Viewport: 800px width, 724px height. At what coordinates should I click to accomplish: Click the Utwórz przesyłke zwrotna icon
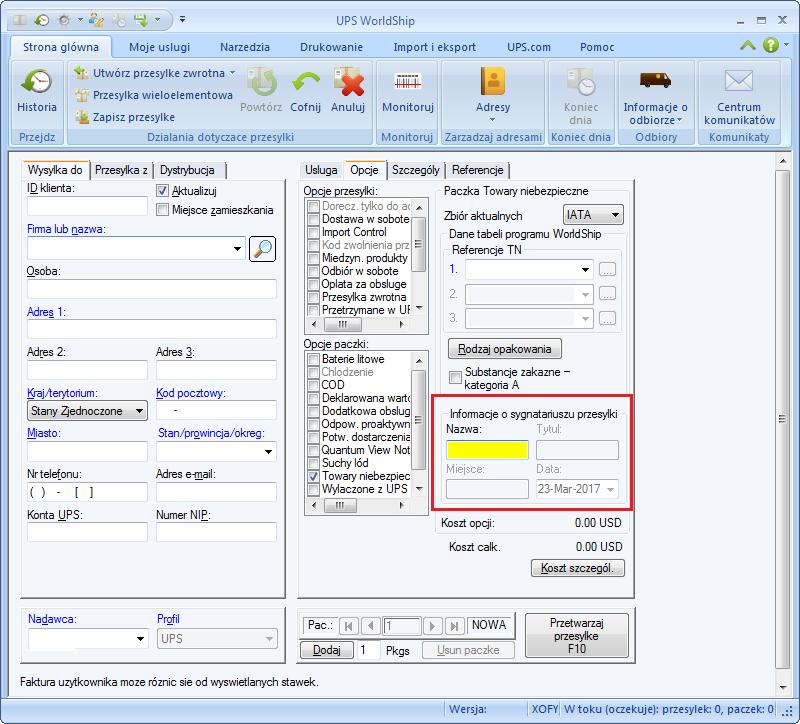coord(82,73)
